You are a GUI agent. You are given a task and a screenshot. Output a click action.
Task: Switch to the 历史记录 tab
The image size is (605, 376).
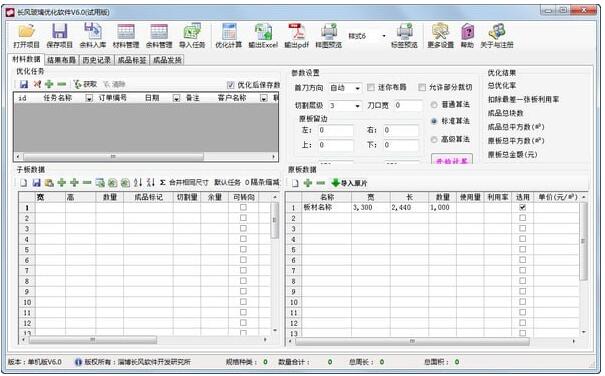pos(97,60)
